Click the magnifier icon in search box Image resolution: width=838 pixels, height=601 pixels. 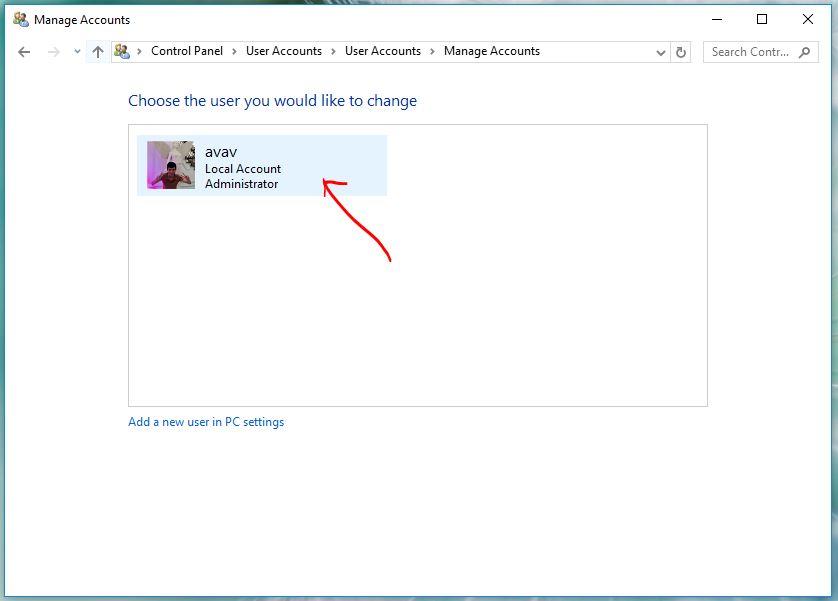(805, 52)
